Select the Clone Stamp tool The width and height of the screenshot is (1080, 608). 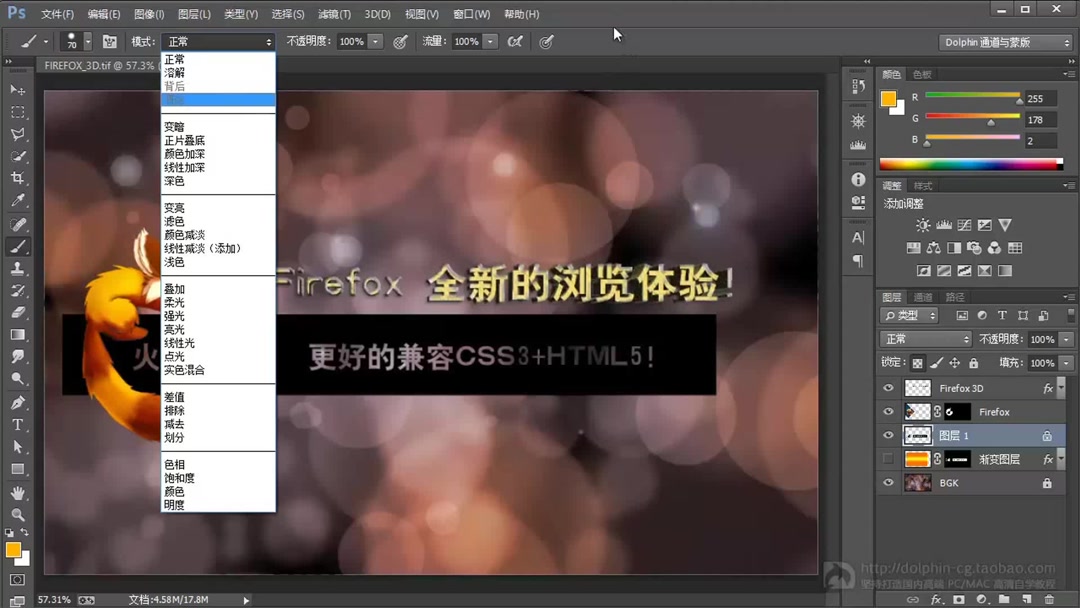[x=18, y=270]
